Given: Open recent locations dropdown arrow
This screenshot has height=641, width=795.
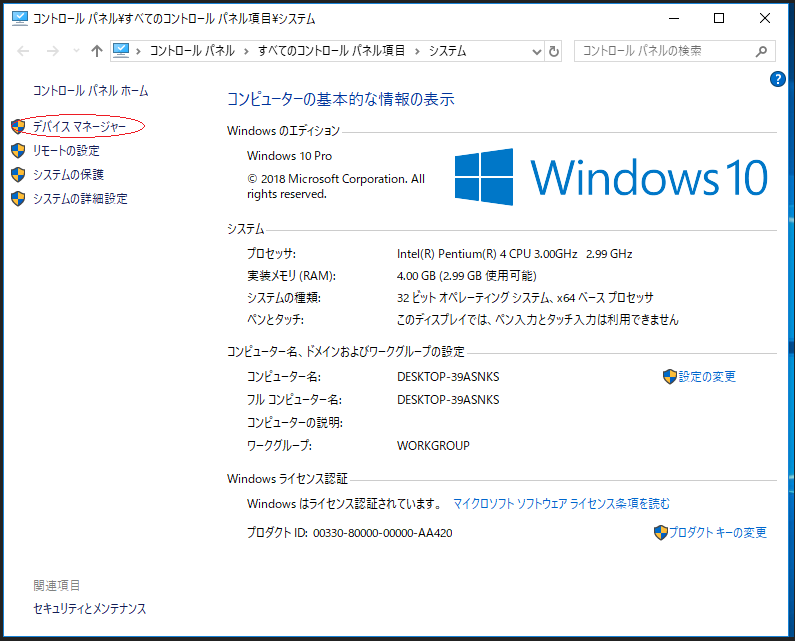Looking at the screenshot, I should coord(77,51).
